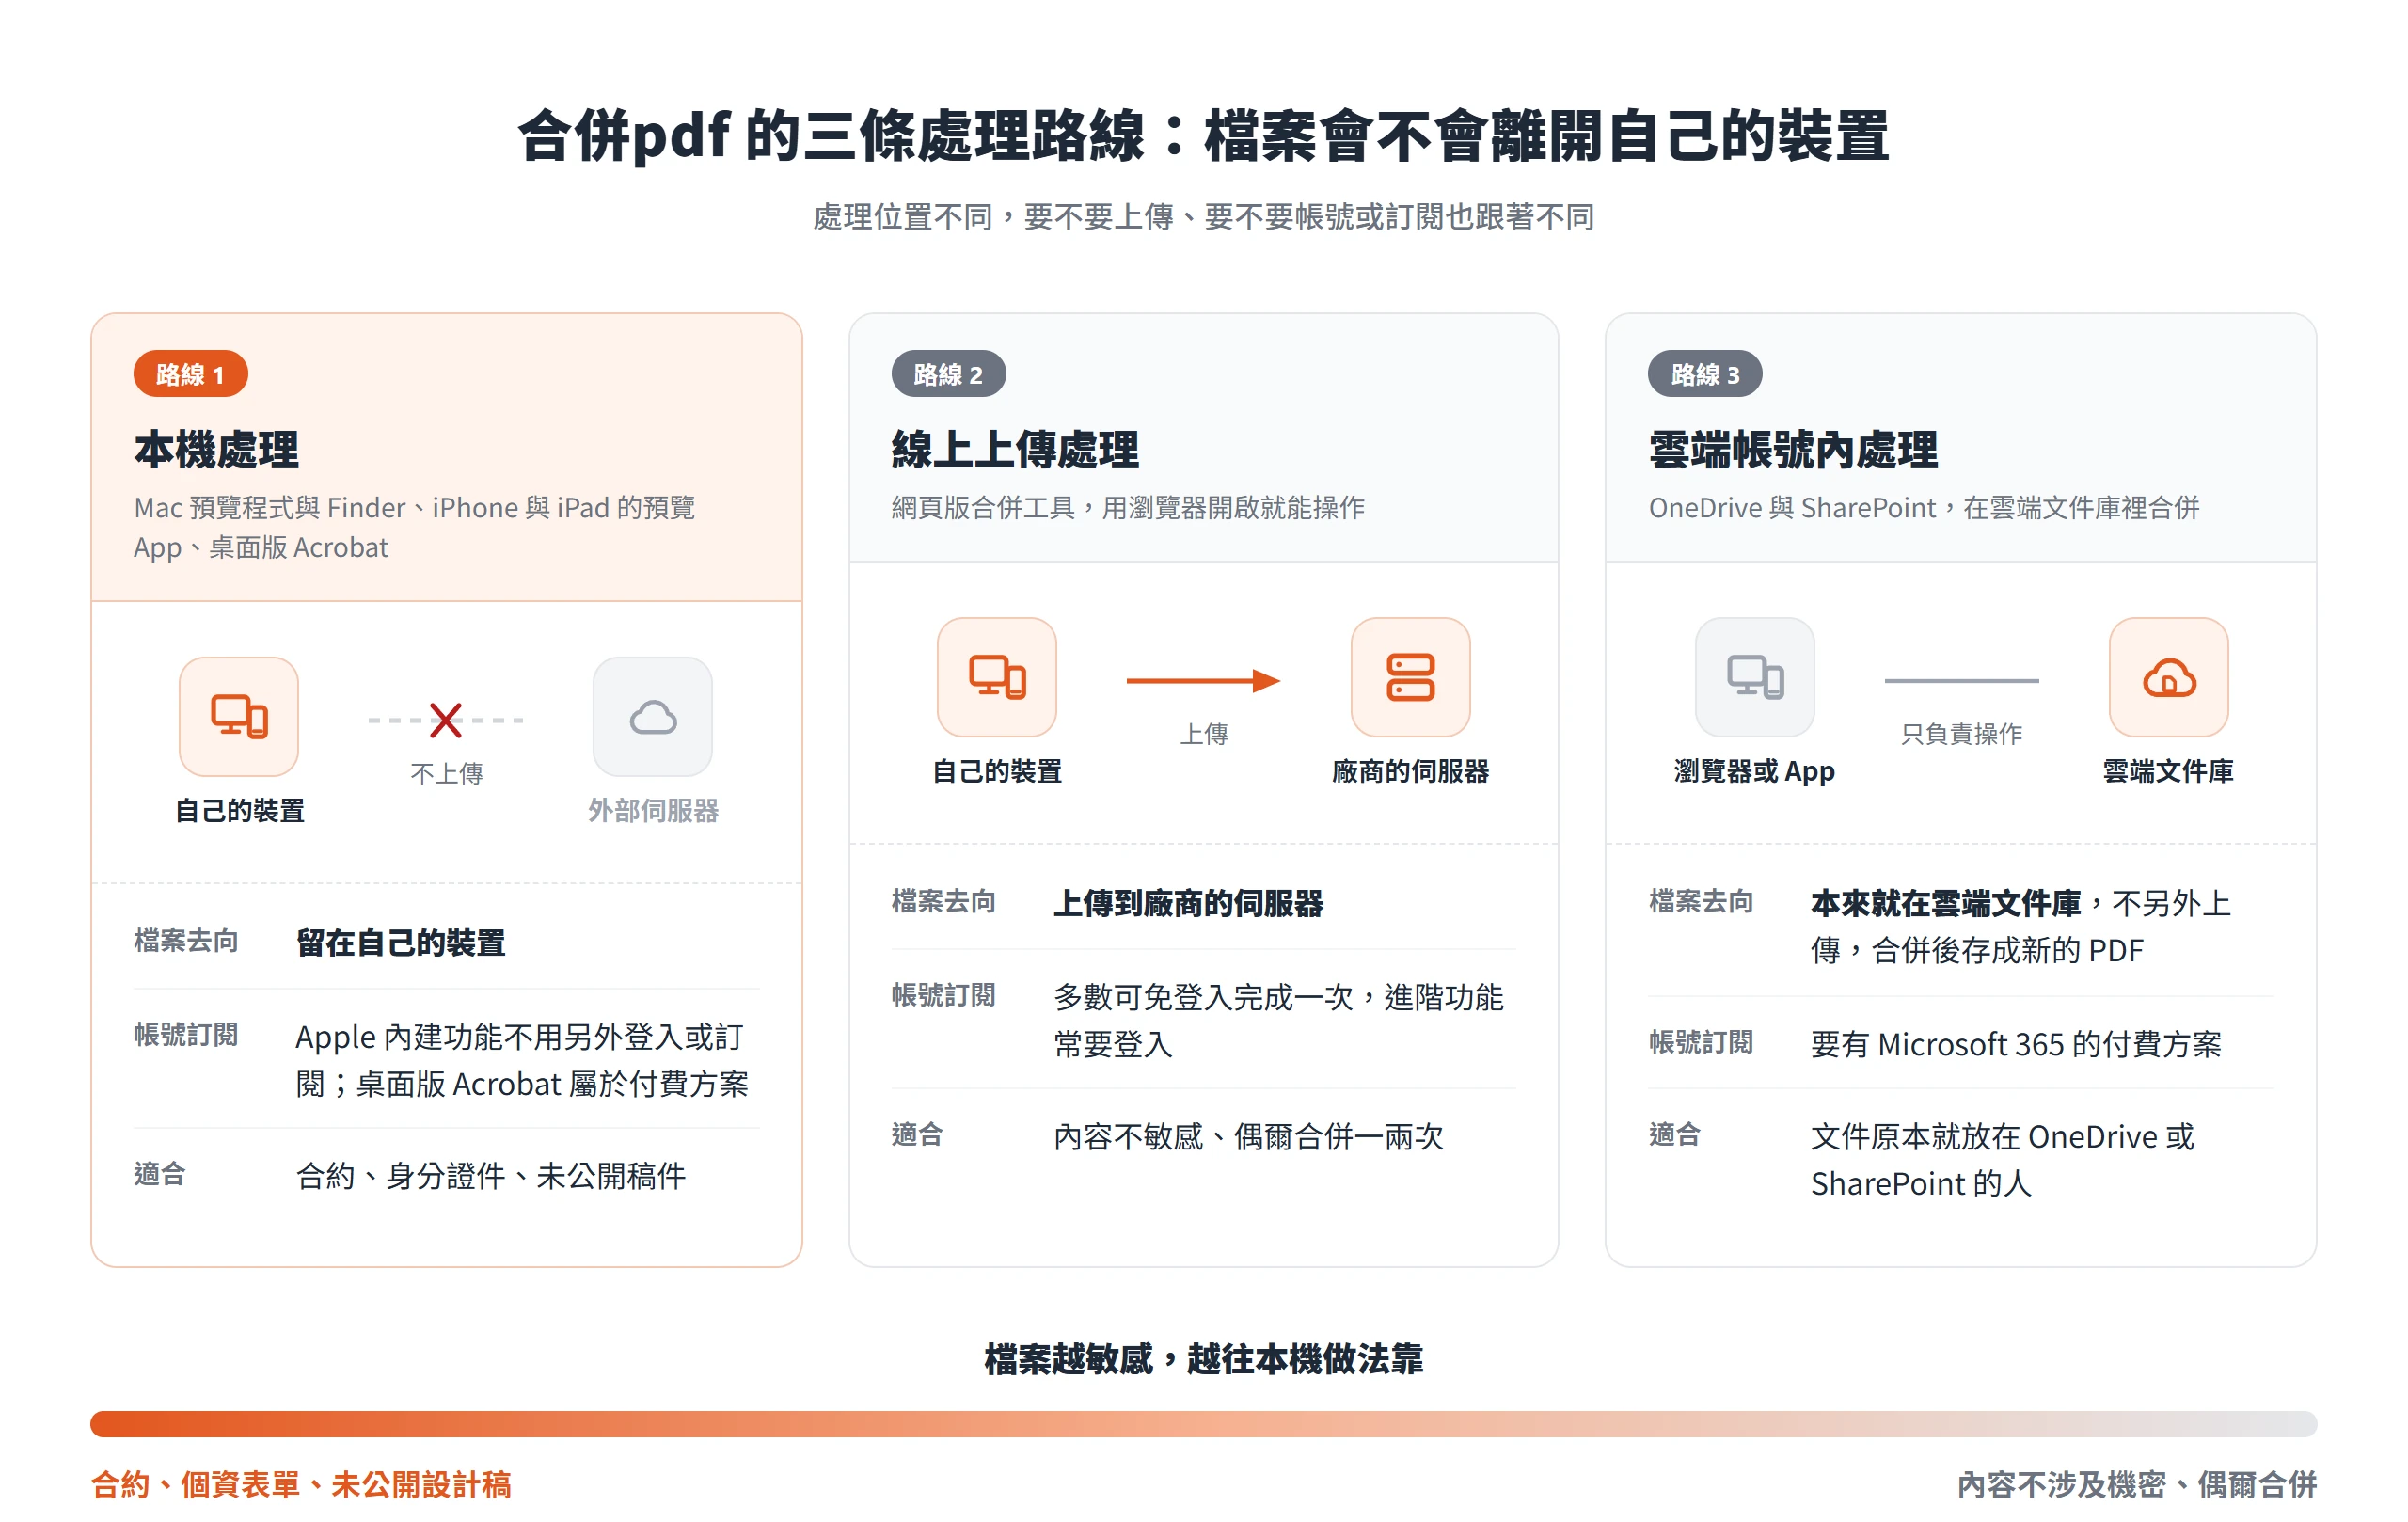Click the server icon above 廠商的伺服器
2408x1522 pixels.
(1411, 677)
